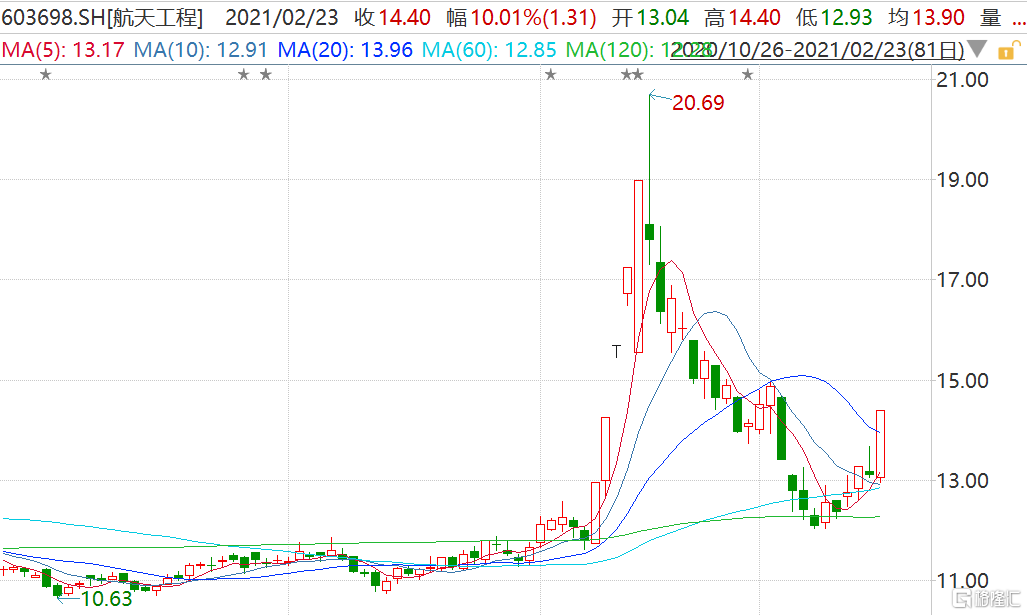The image size is (1027, 615).
Task: Click the average price 均 13.90
Action: 926,17
